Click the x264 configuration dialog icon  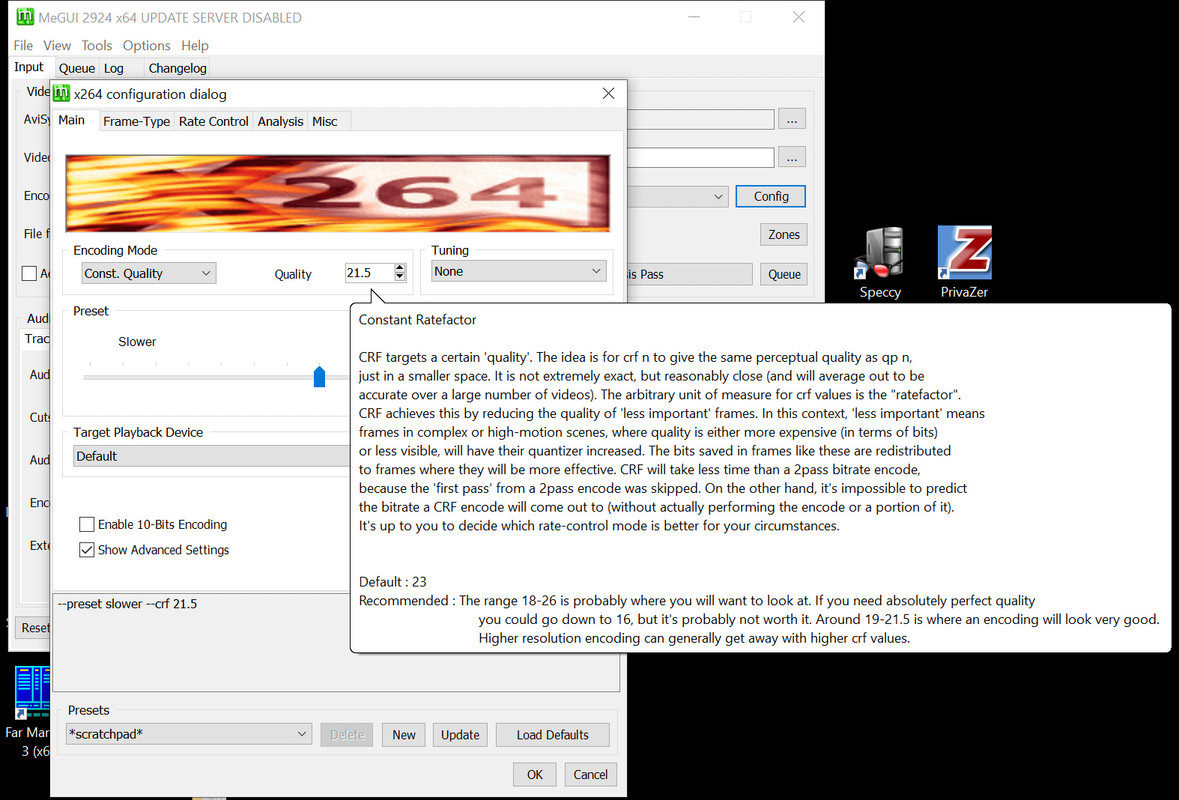click(62, 93)
